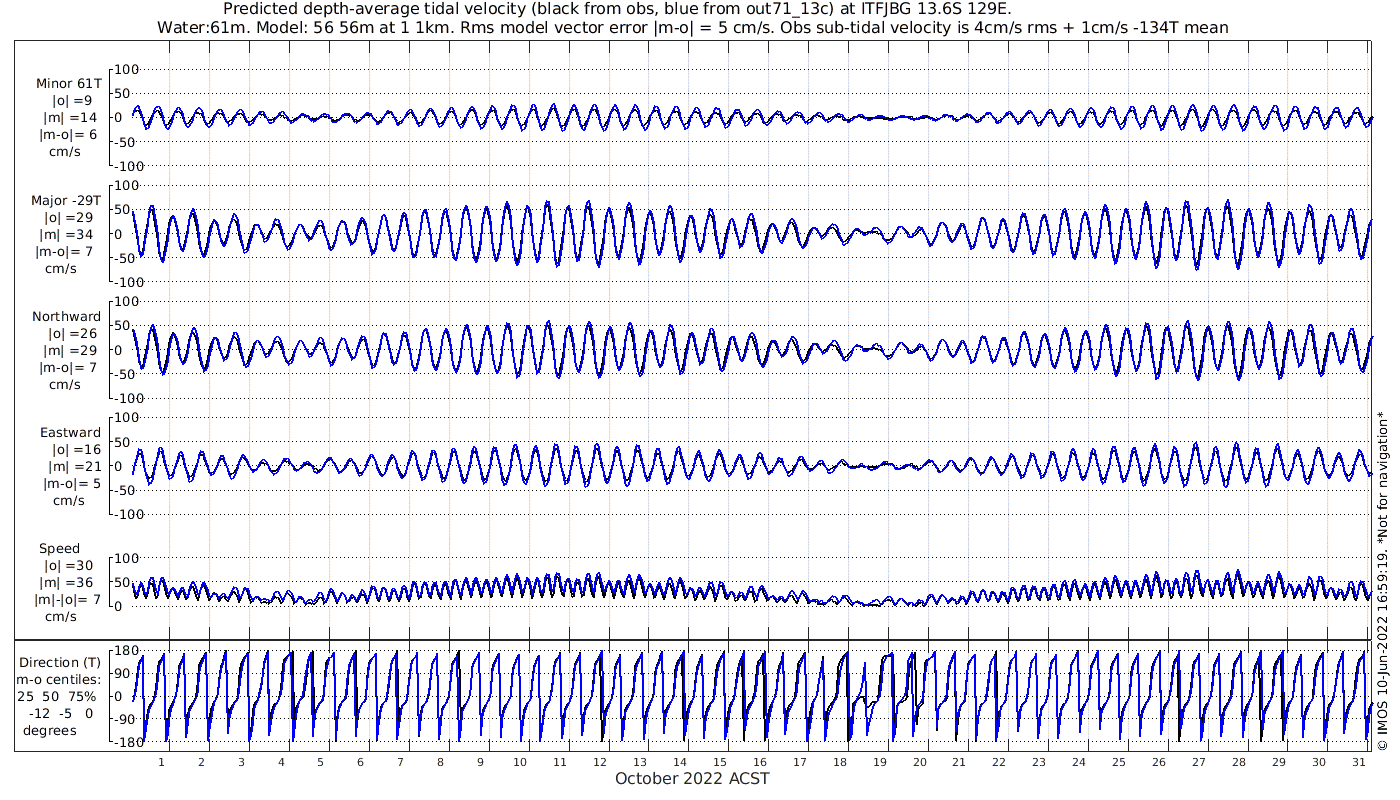Click the '|m| =29' value in Northward panel

click(x=72, y=350)
